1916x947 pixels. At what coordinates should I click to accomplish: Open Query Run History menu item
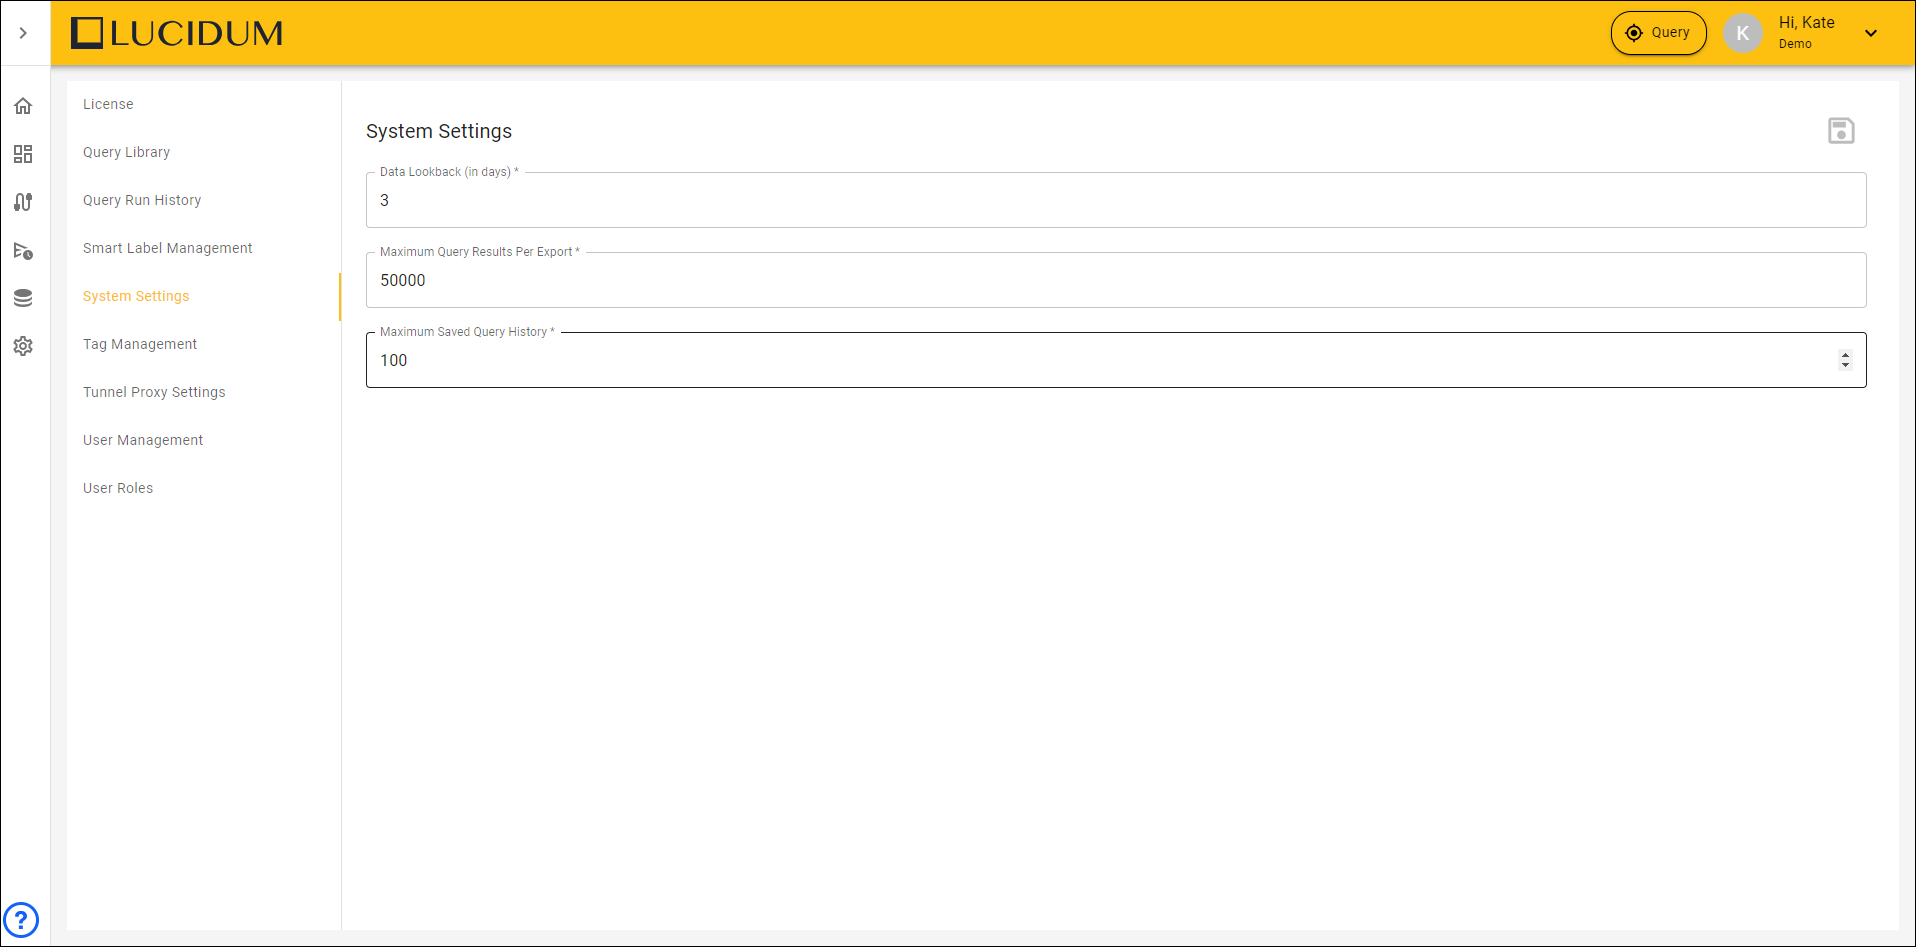click(142, 200)
